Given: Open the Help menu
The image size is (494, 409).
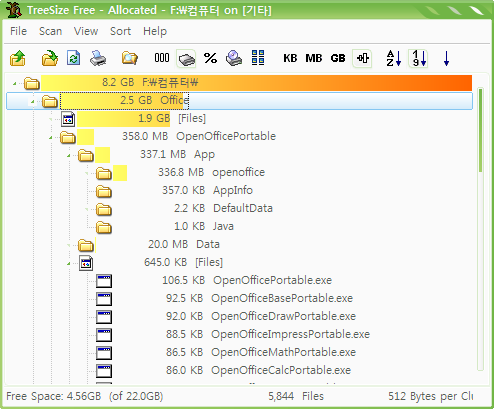Looking at the screenshot, I should tap(155, 31).
